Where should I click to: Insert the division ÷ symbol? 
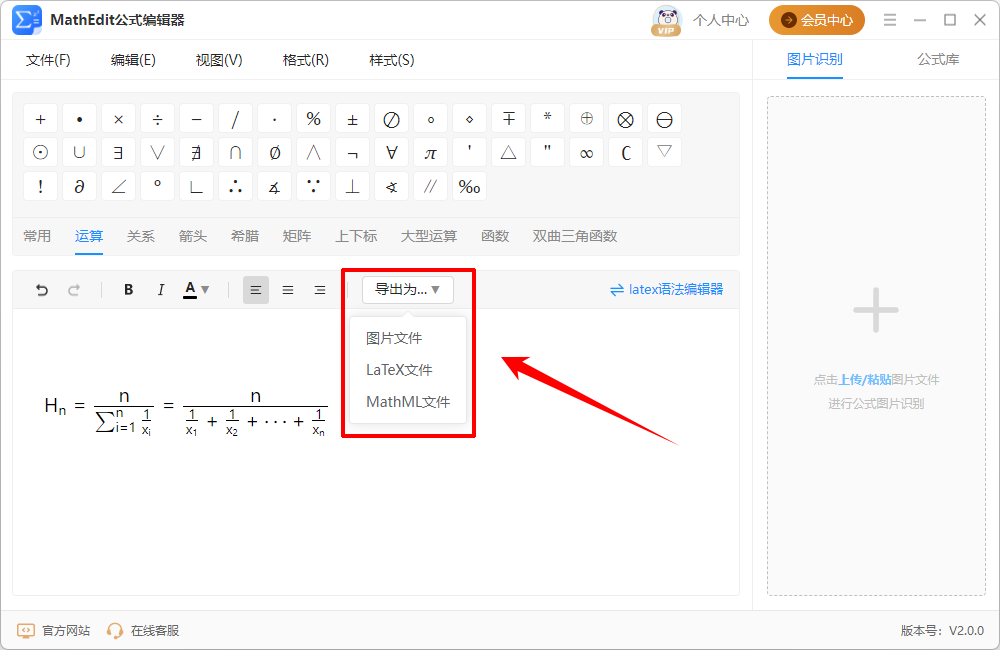tap(157, 119)
